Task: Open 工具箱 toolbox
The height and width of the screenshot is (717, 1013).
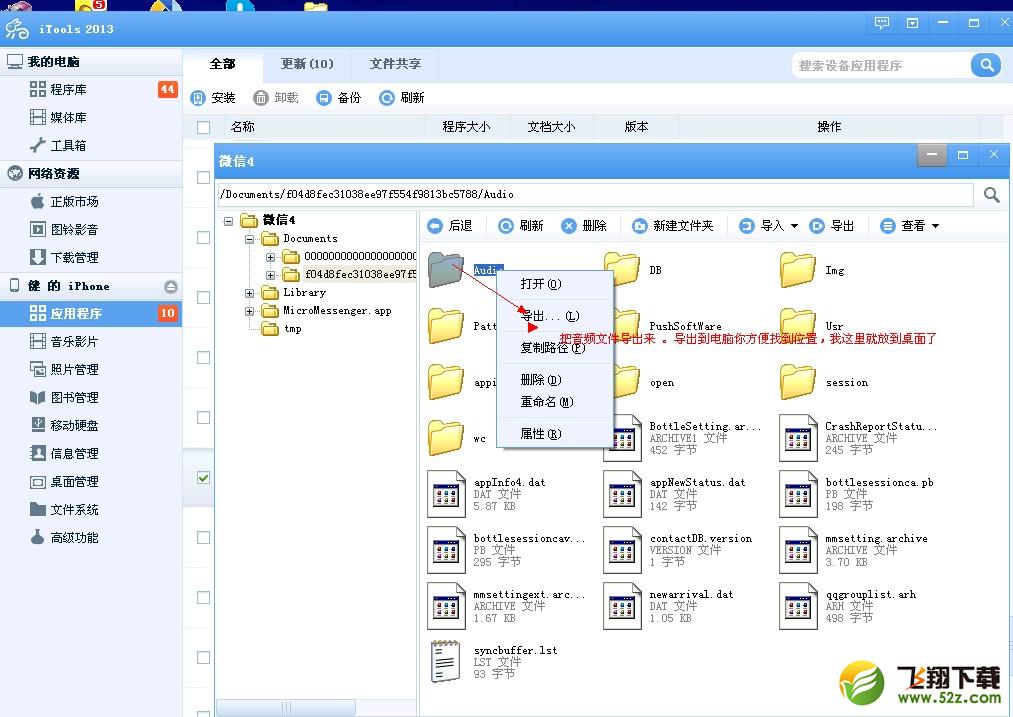Action: [90, 145]
